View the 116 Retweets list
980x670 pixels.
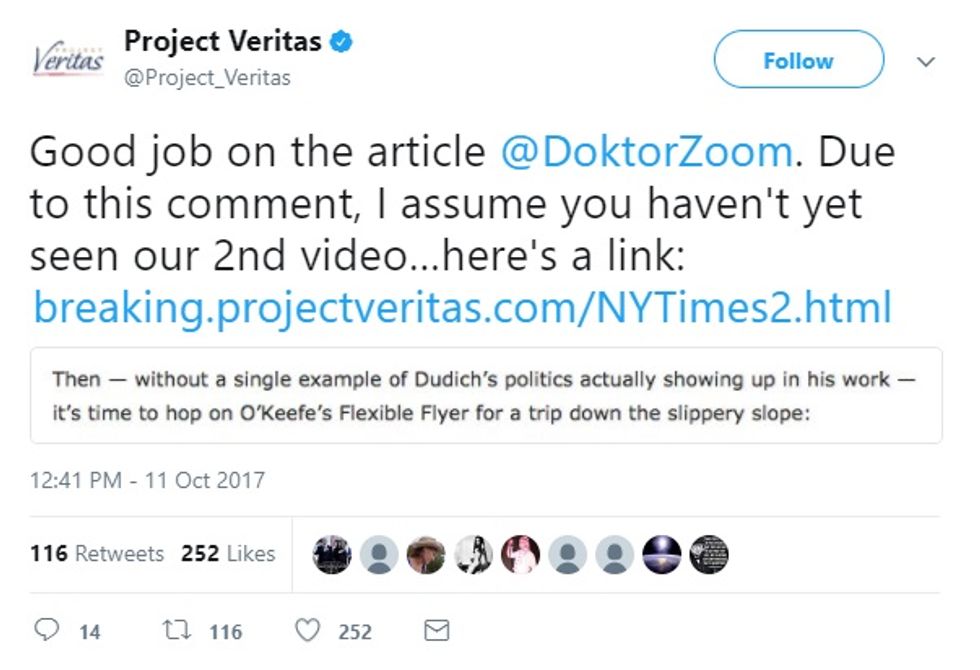pyautogui.click(x=97, y=553)
